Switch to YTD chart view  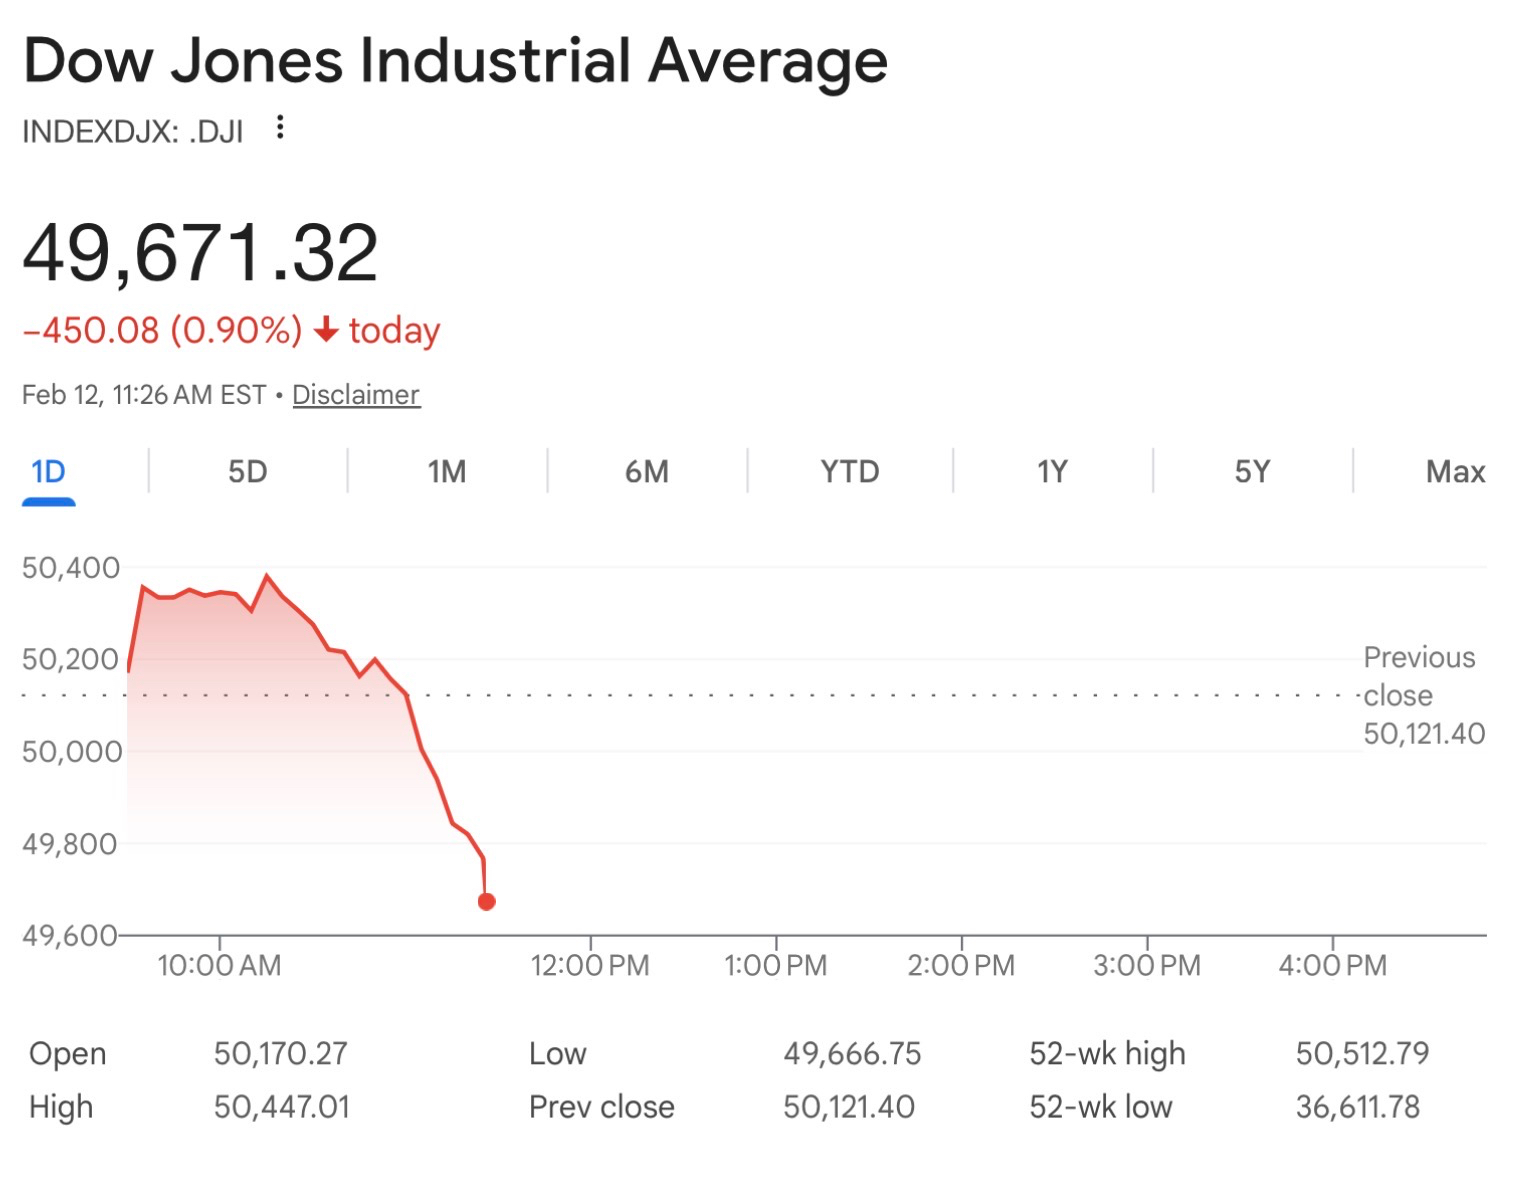click(x=849, y=472)
